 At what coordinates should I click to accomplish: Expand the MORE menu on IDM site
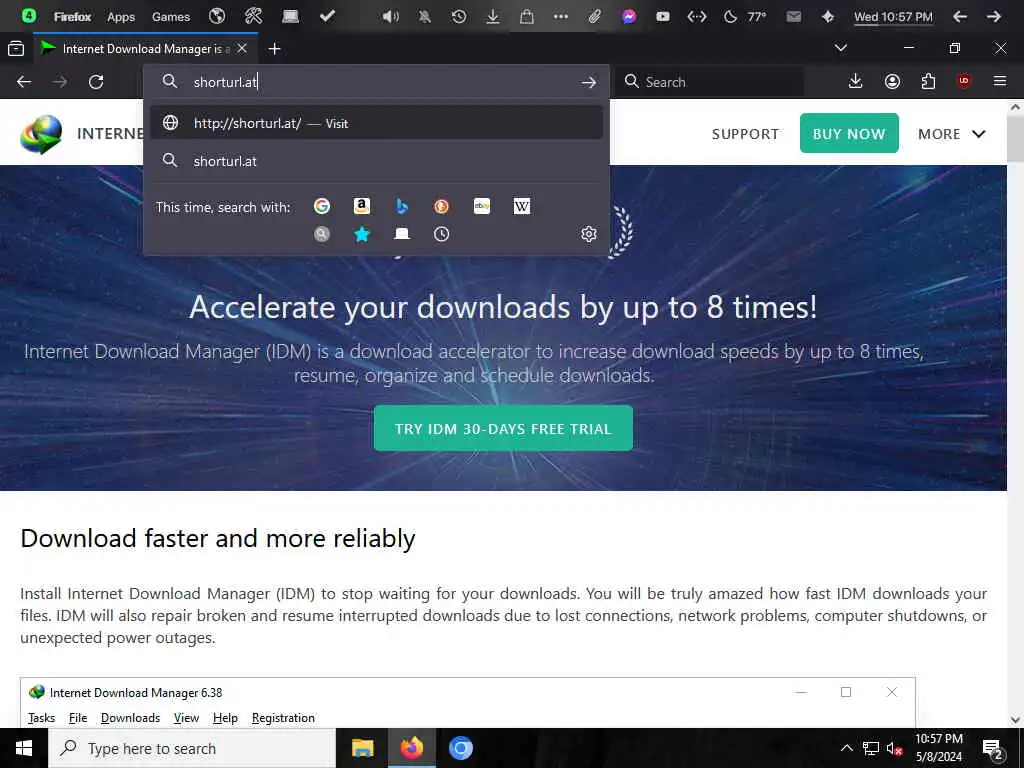[952, 134]
